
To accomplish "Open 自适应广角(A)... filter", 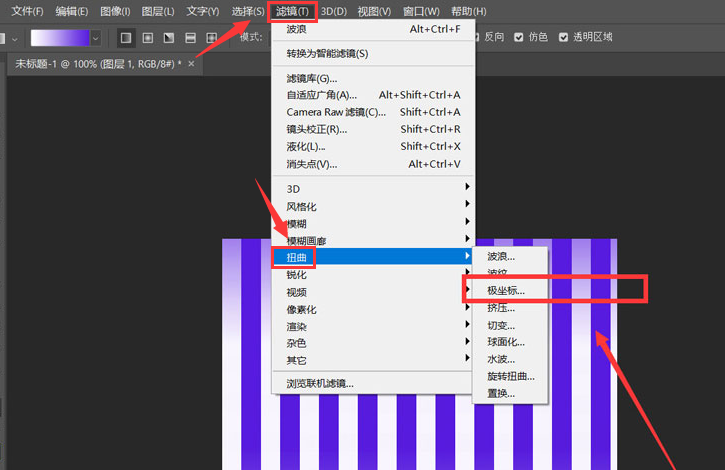I will (x=373, y=95).
